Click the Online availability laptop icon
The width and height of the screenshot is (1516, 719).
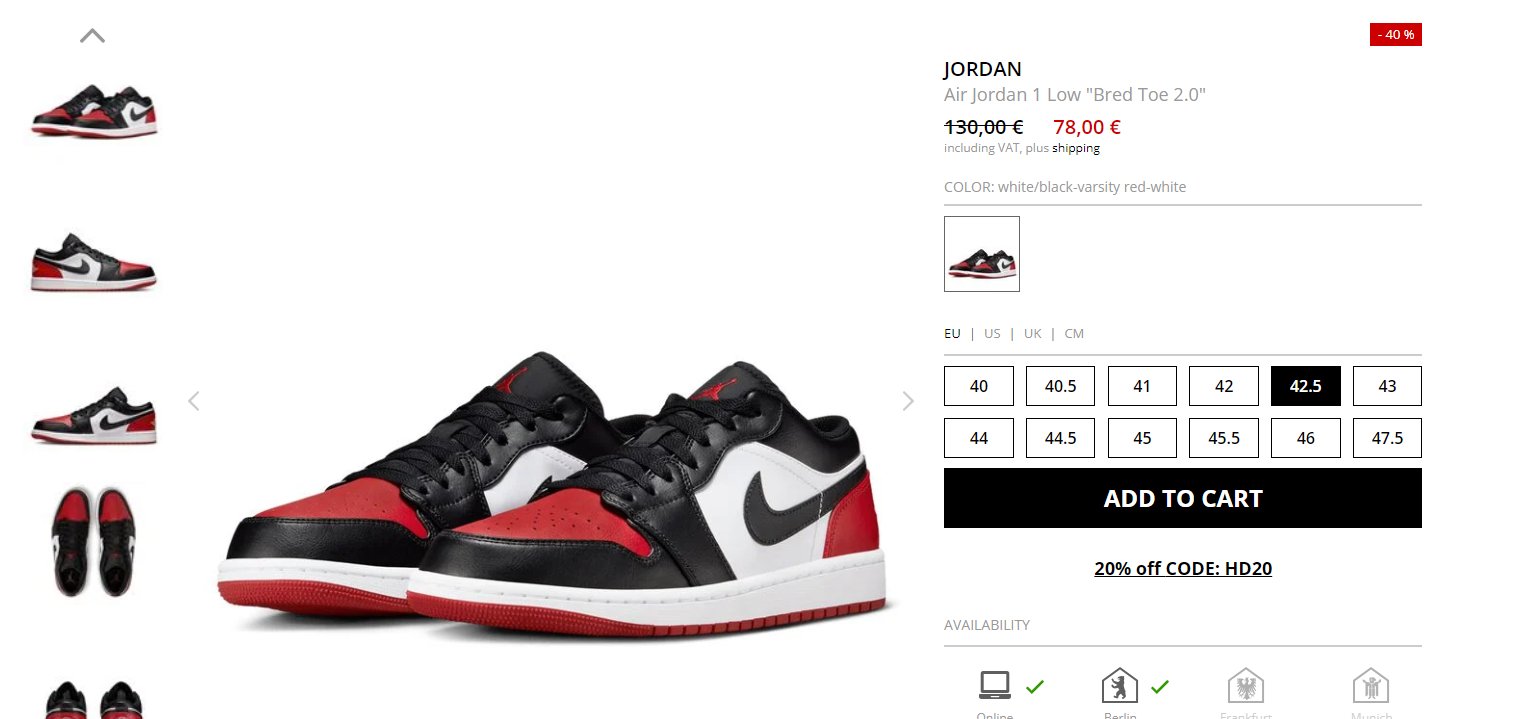[x=995, y=685]
